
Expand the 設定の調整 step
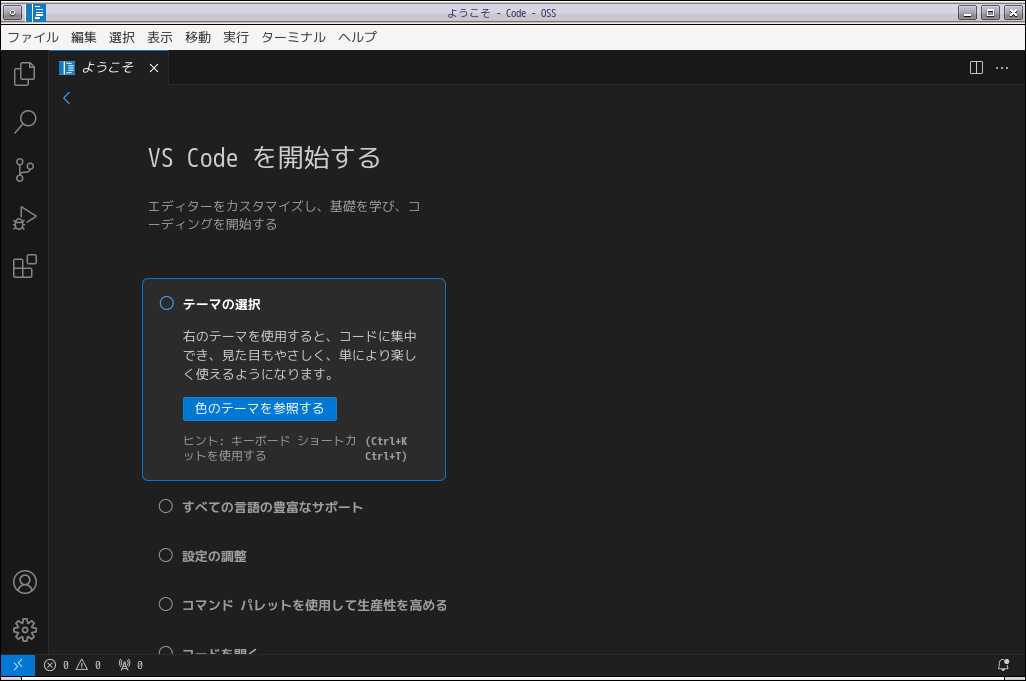coord(214,556)
